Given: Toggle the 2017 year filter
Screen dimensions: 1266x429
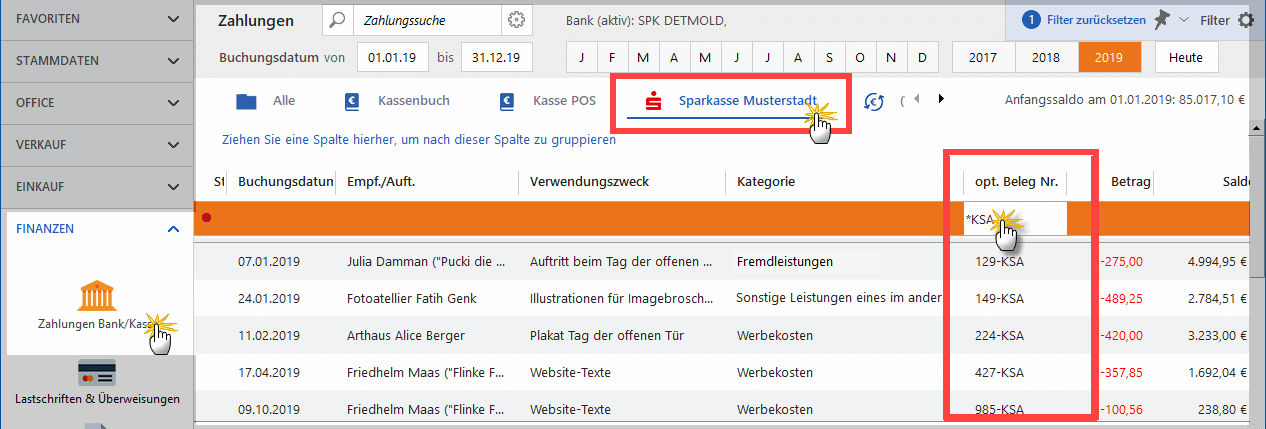Looking at the screenshot, I should (x=983, y=57).
